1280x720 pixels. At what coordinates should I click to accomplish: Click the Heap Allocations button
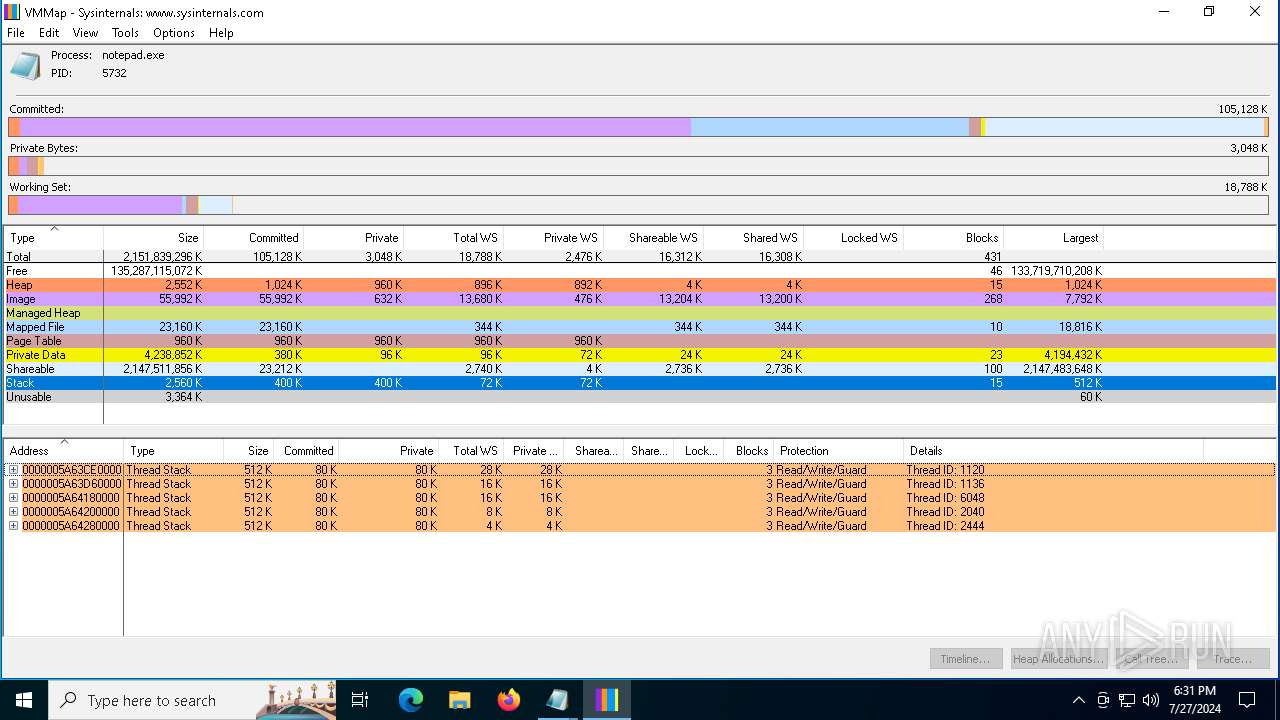tap(1058, 659)
